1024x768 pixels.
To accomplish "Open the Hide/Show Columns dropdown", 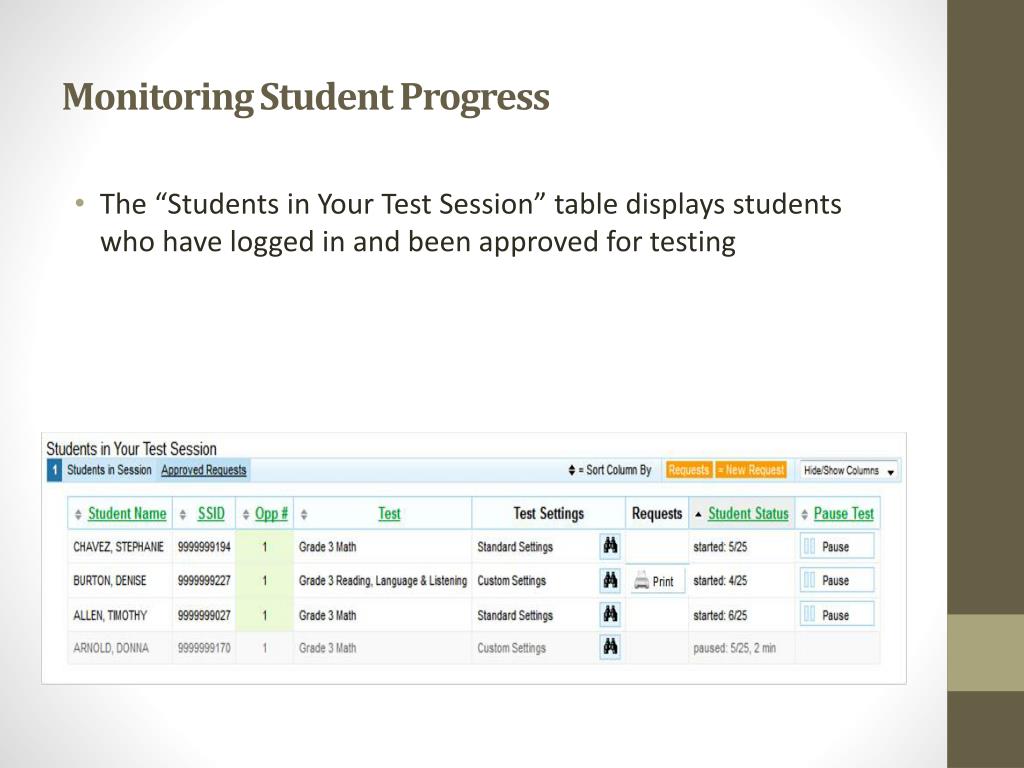I will [x=849, y=470].
